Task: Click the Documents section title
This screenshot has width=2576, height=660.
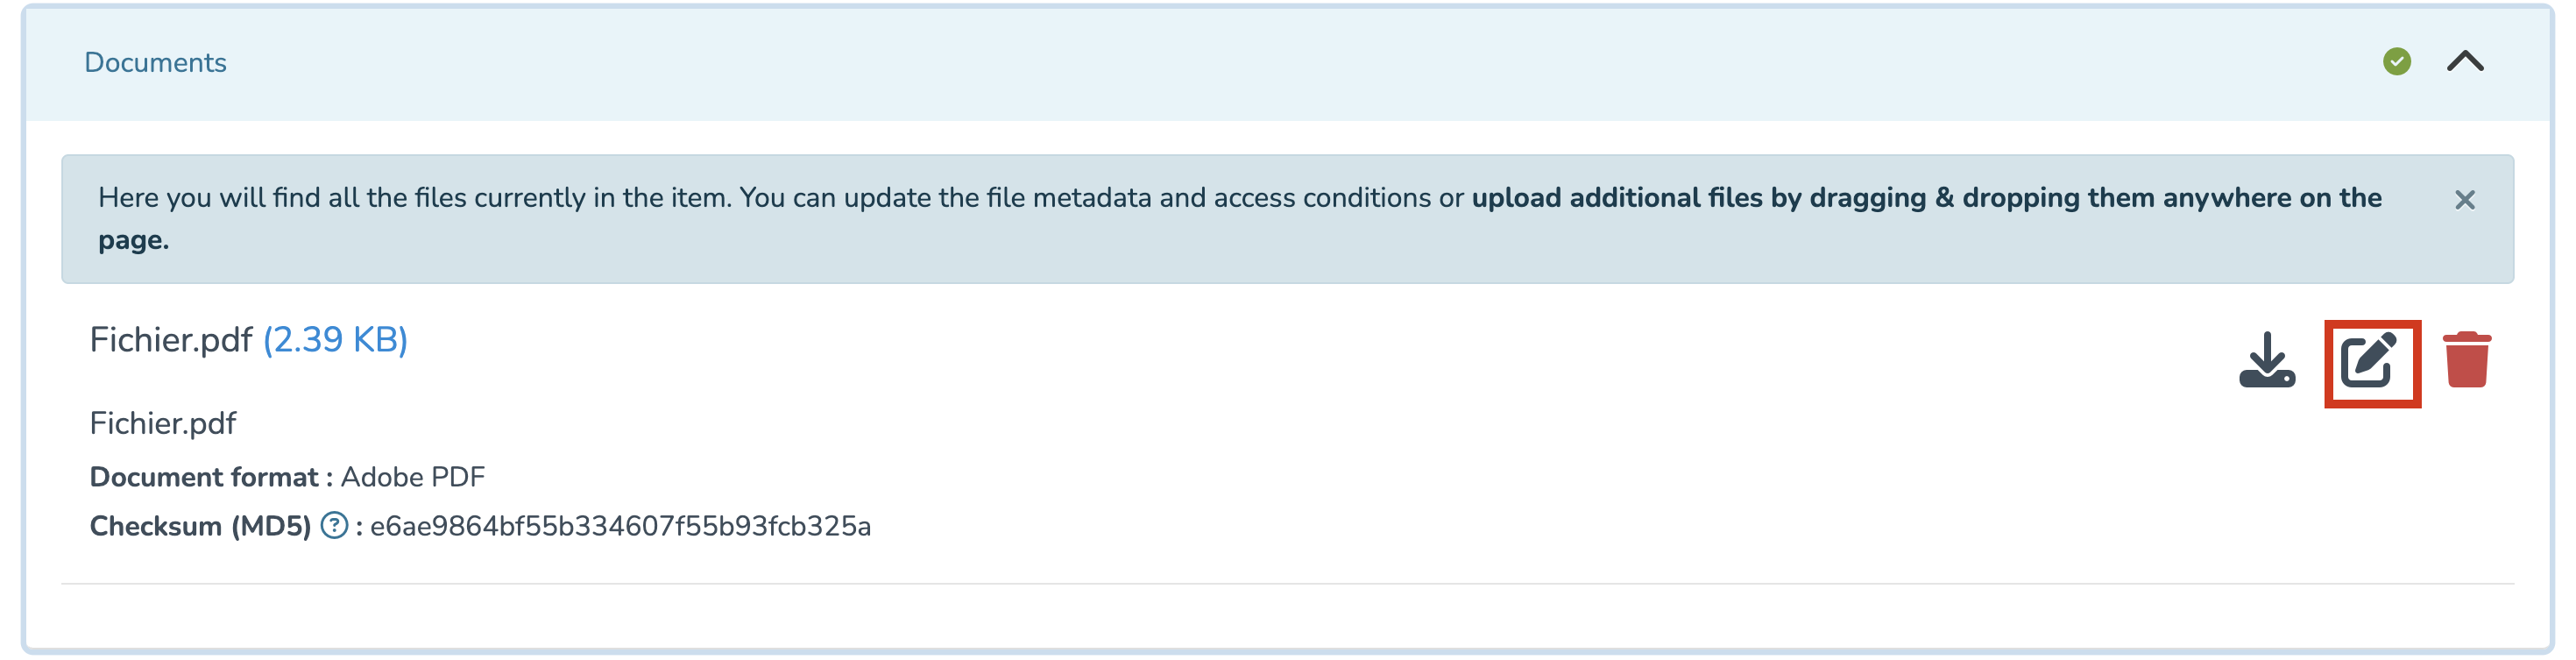Action: point(155,63)
